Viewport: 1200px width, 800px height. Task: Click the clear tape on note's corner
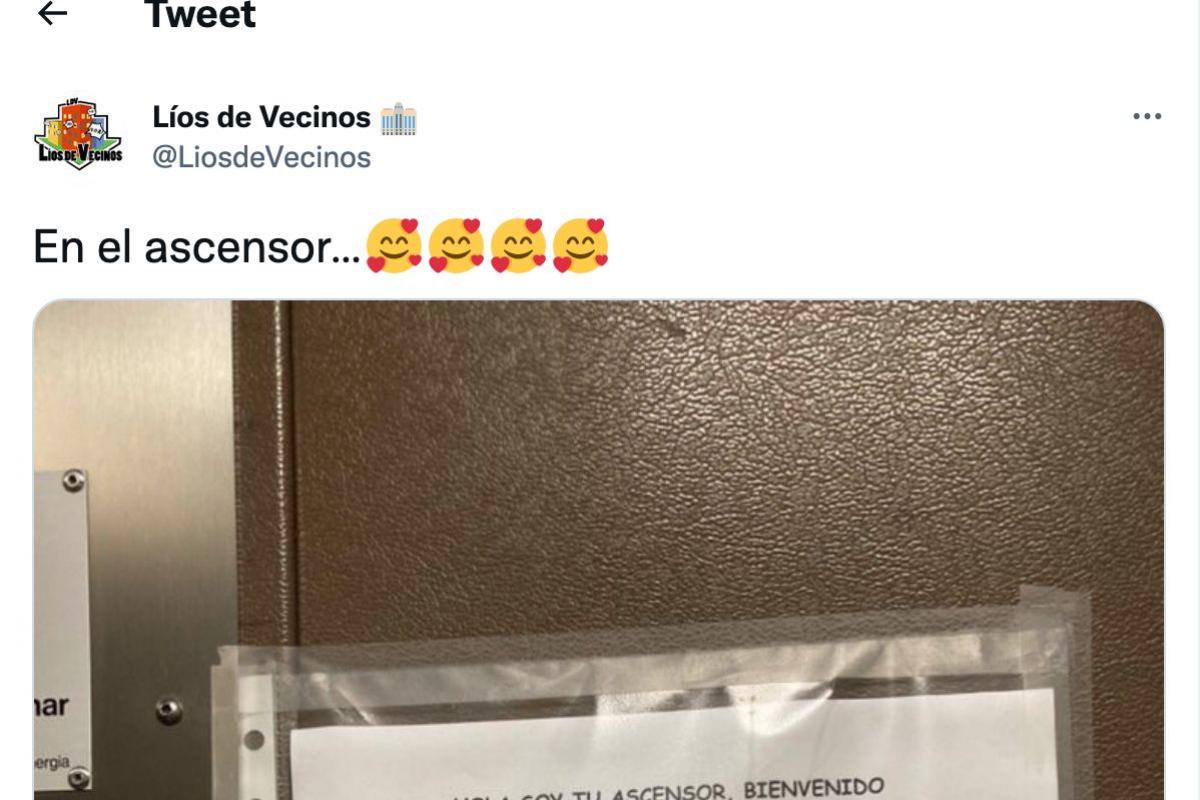click(x=1052, y=617)
